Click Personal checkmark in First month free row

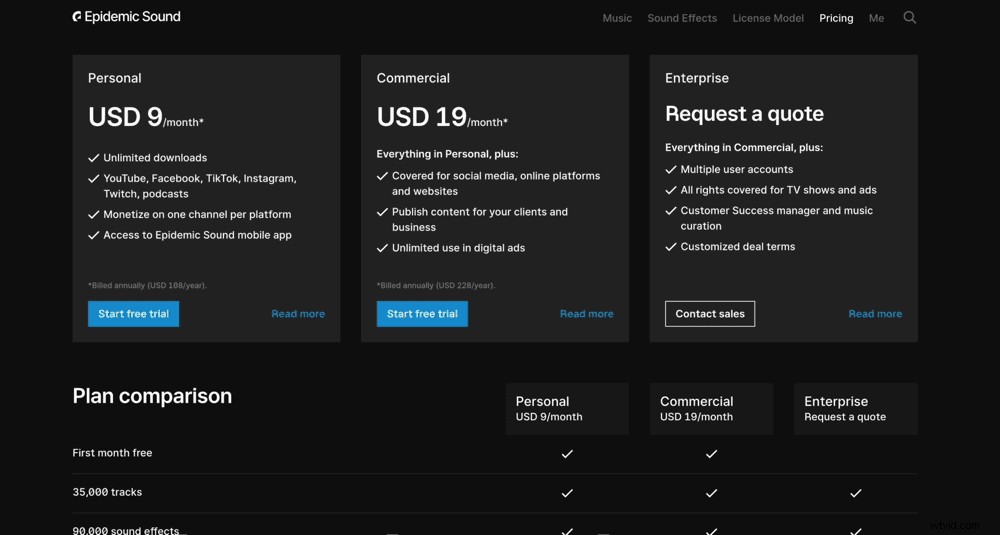coord(567,454)
